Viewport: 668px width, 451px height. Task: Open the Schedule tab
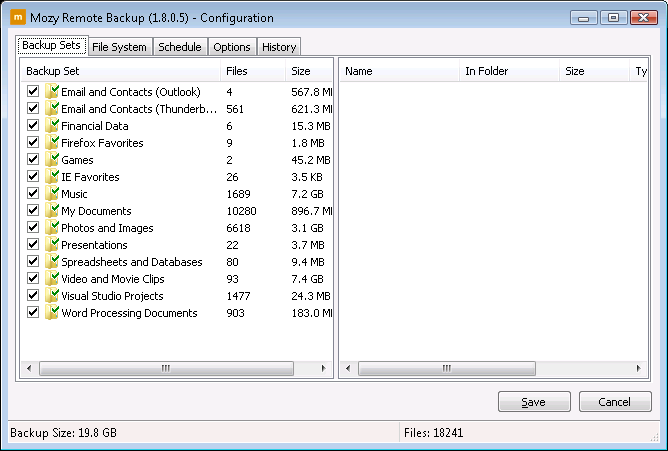pos(180,47)
